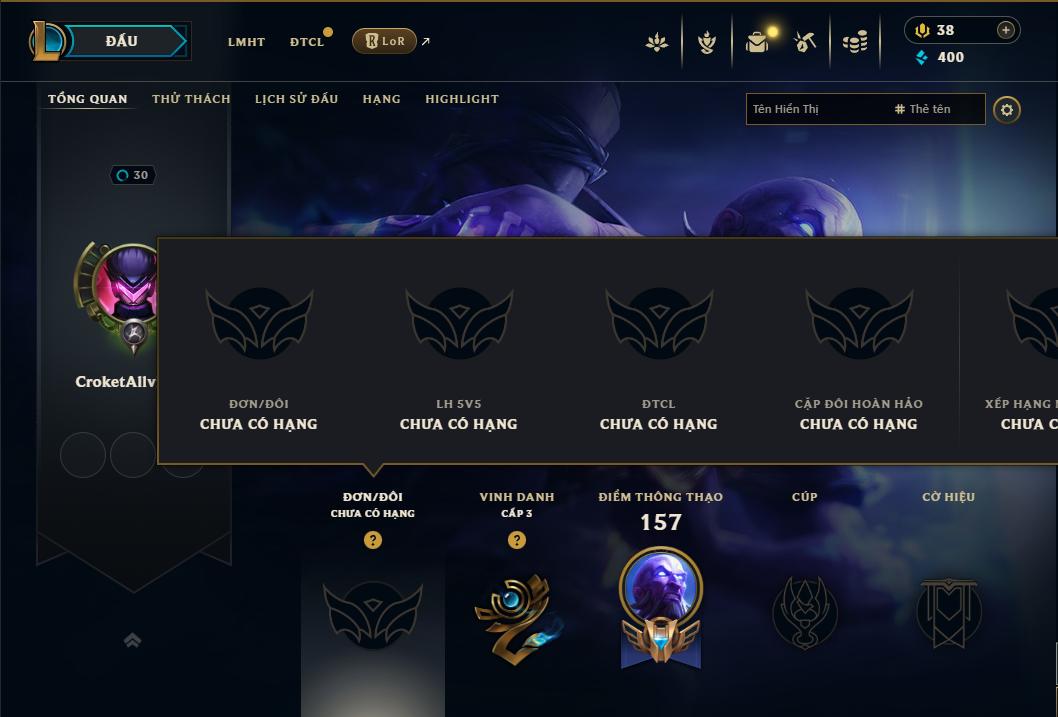Image resolution: width=1058 pixels, height=717 pixels.
Task: Click the ĐẤU play button
Action: [127, 41]
